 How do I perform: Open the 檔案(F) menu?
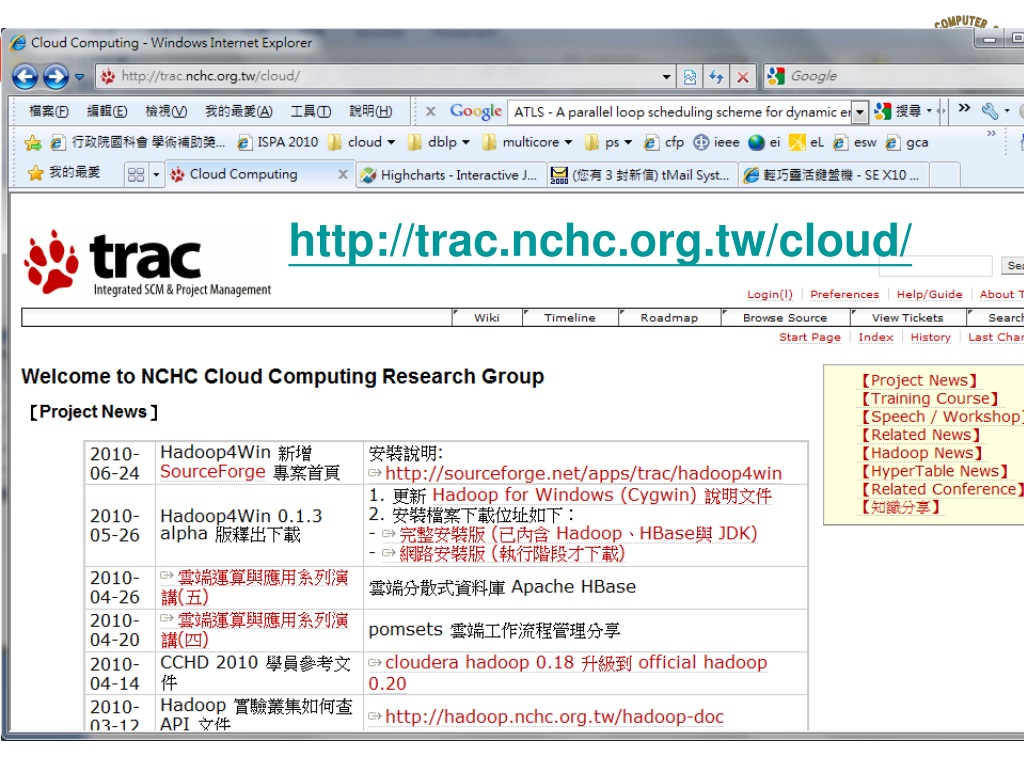(x=48, y=111)
